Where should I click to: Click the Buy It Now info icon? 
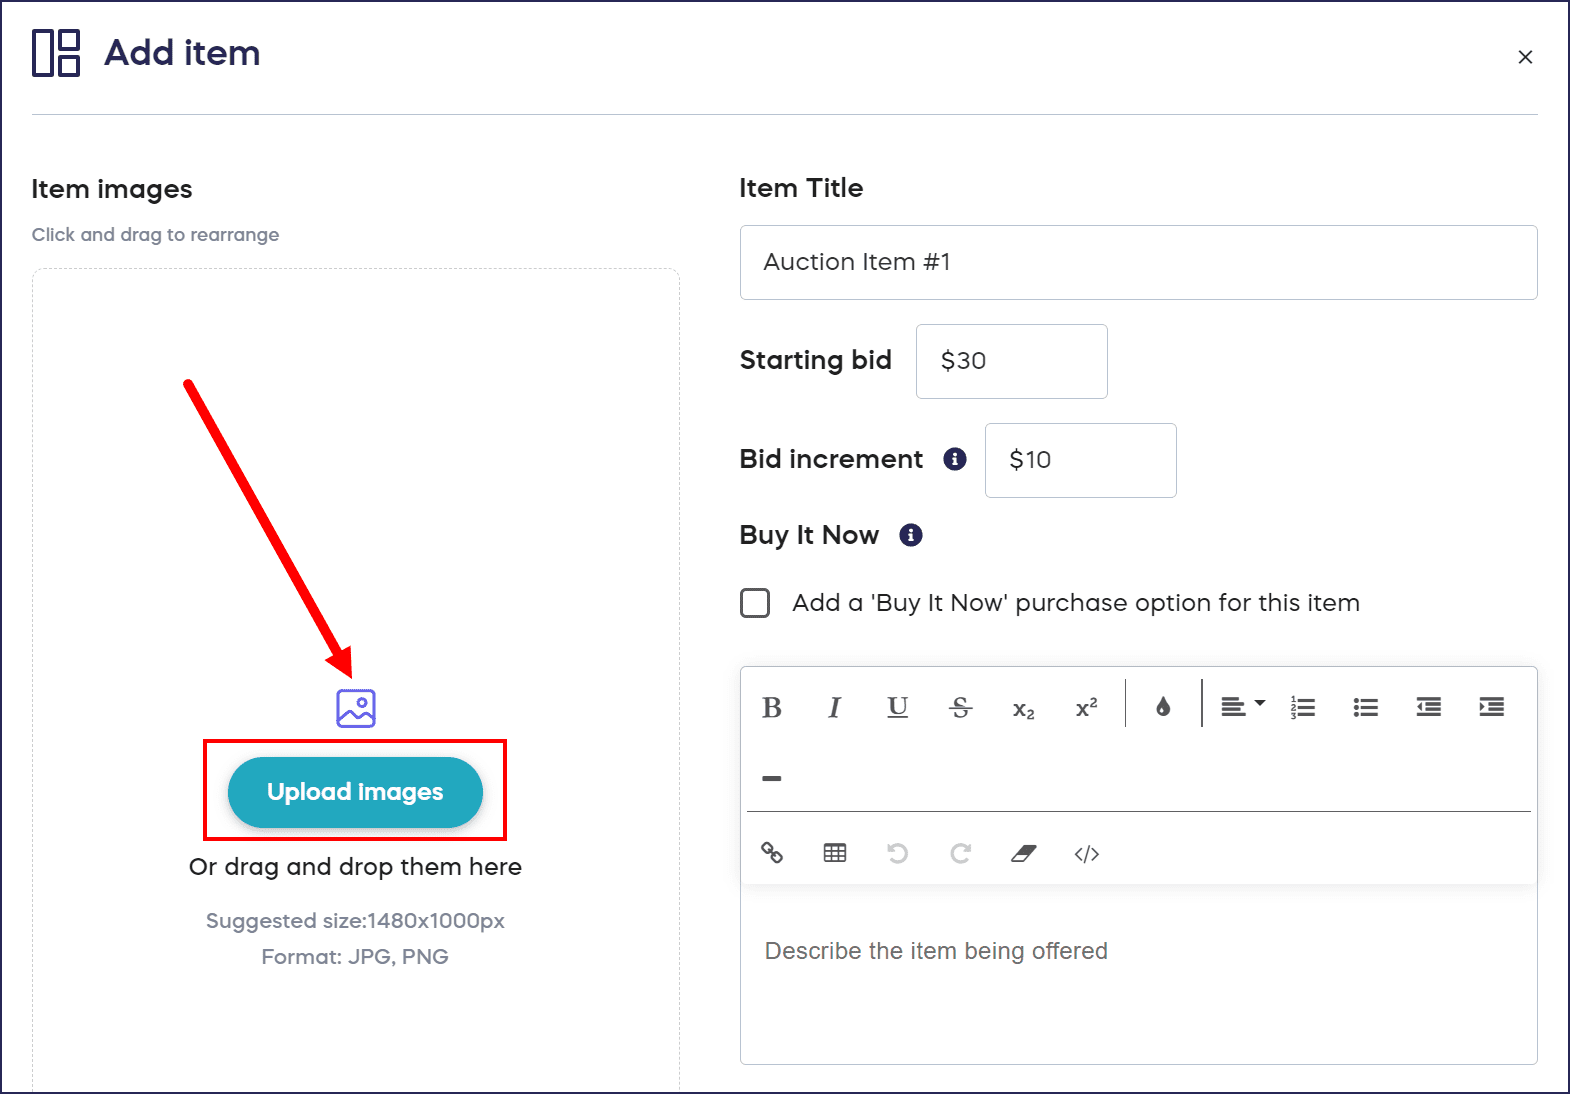tap(911, 535)
